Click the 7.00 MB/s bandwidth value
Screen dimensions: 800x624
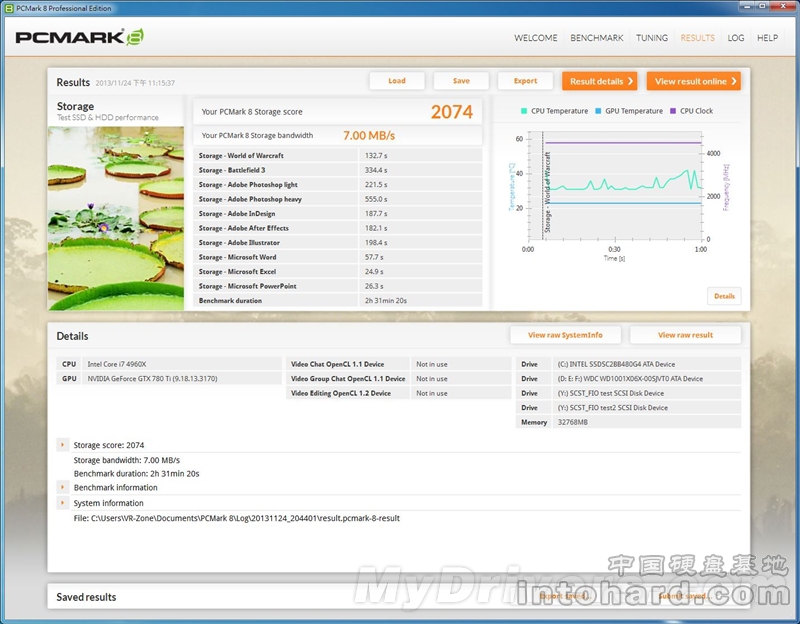point(369,136)
